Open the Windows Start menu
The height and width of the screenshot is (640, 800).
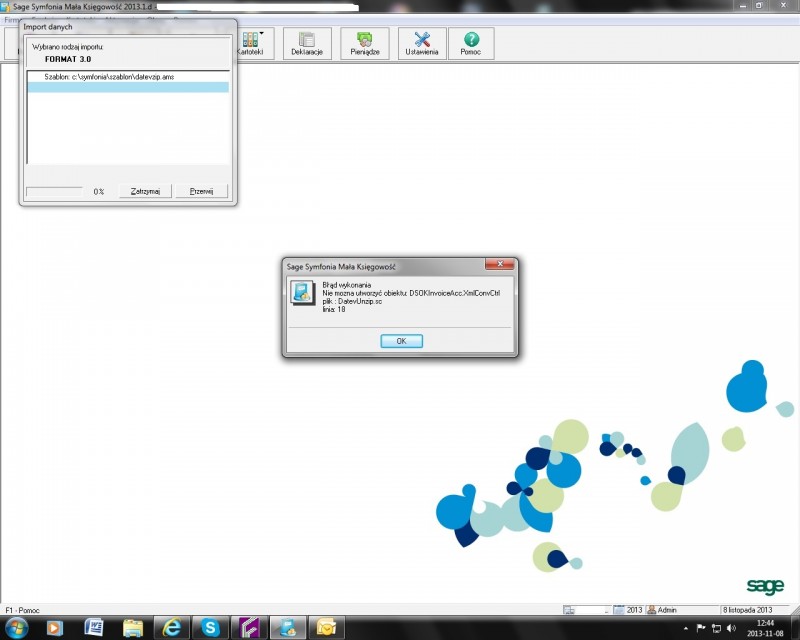click(15, 628)
